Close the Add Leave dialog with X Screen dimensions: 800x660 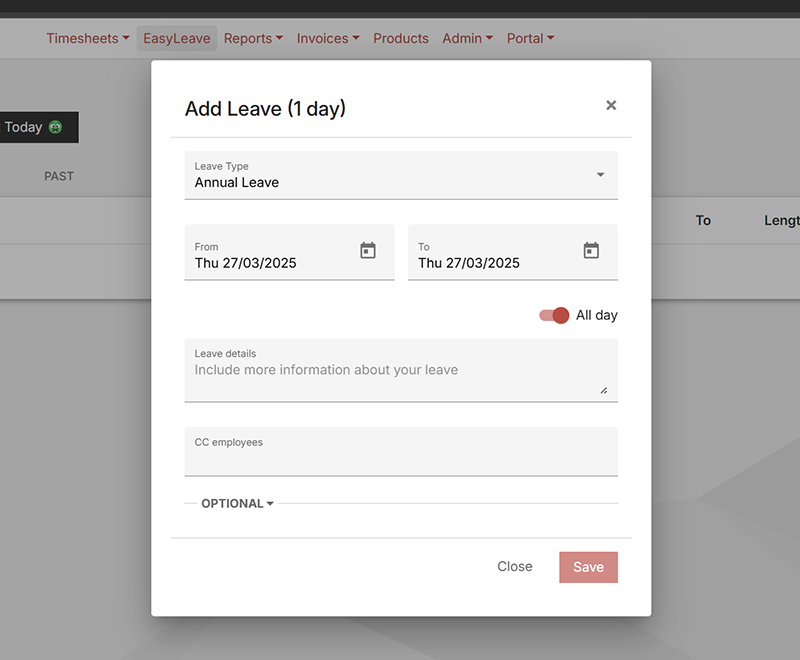click(x=611, y=105)
